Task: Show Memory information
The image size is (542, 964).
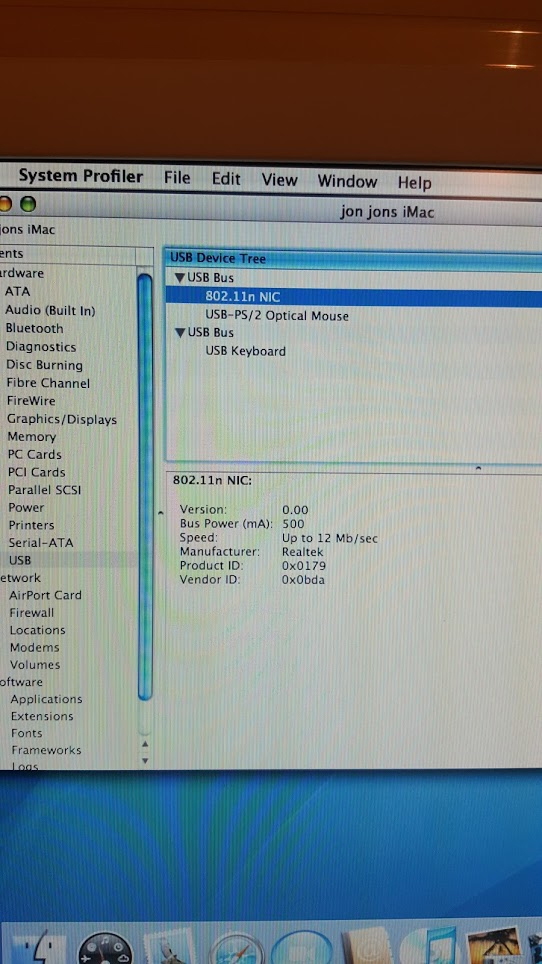Action: tap(31, 437)
